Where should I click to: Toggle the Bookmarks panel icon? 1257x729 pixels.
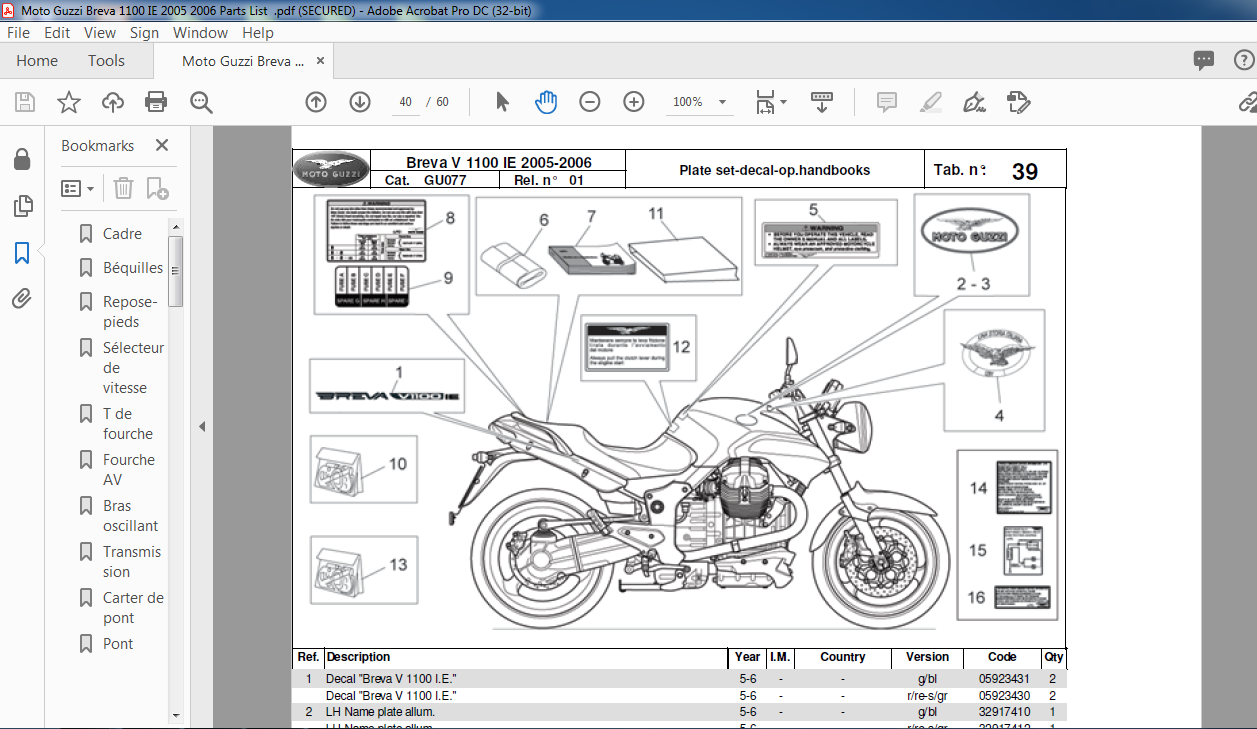22,253
